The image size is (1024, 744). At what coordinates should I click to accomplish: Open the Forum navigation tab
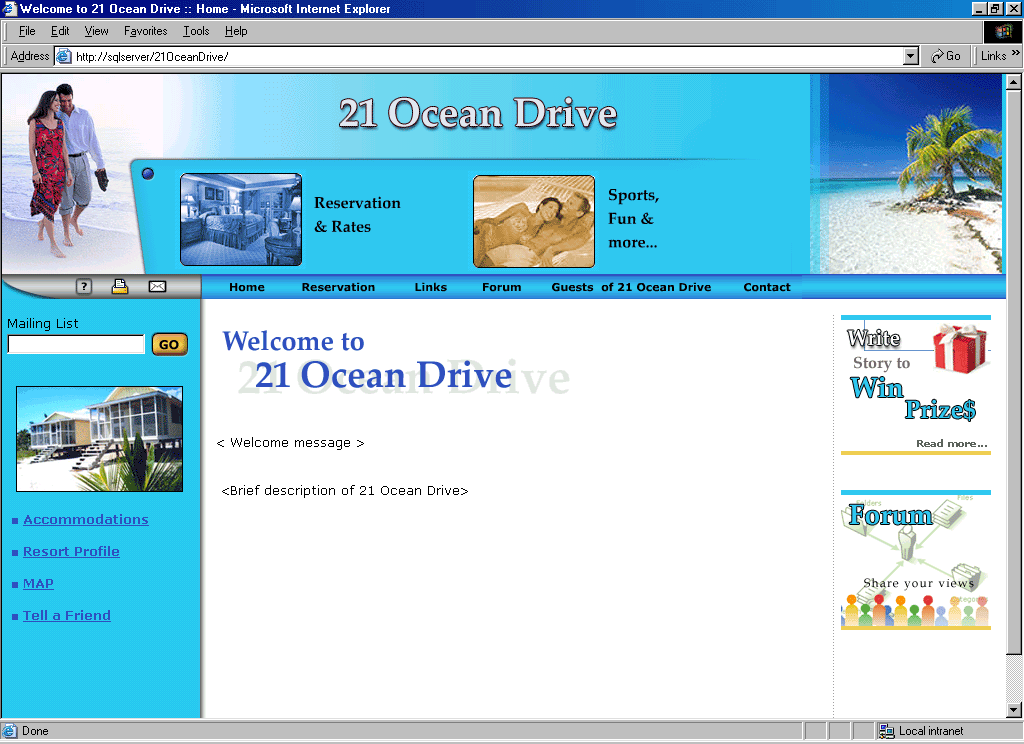[502, 287]
